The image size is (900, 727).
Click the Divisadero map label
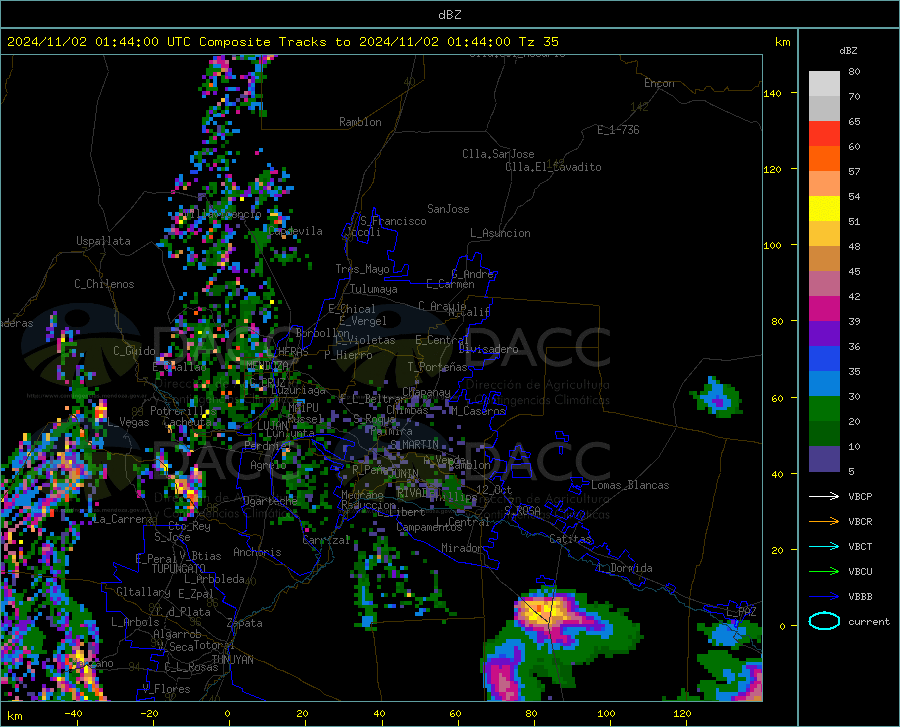(x=488, y=349)
